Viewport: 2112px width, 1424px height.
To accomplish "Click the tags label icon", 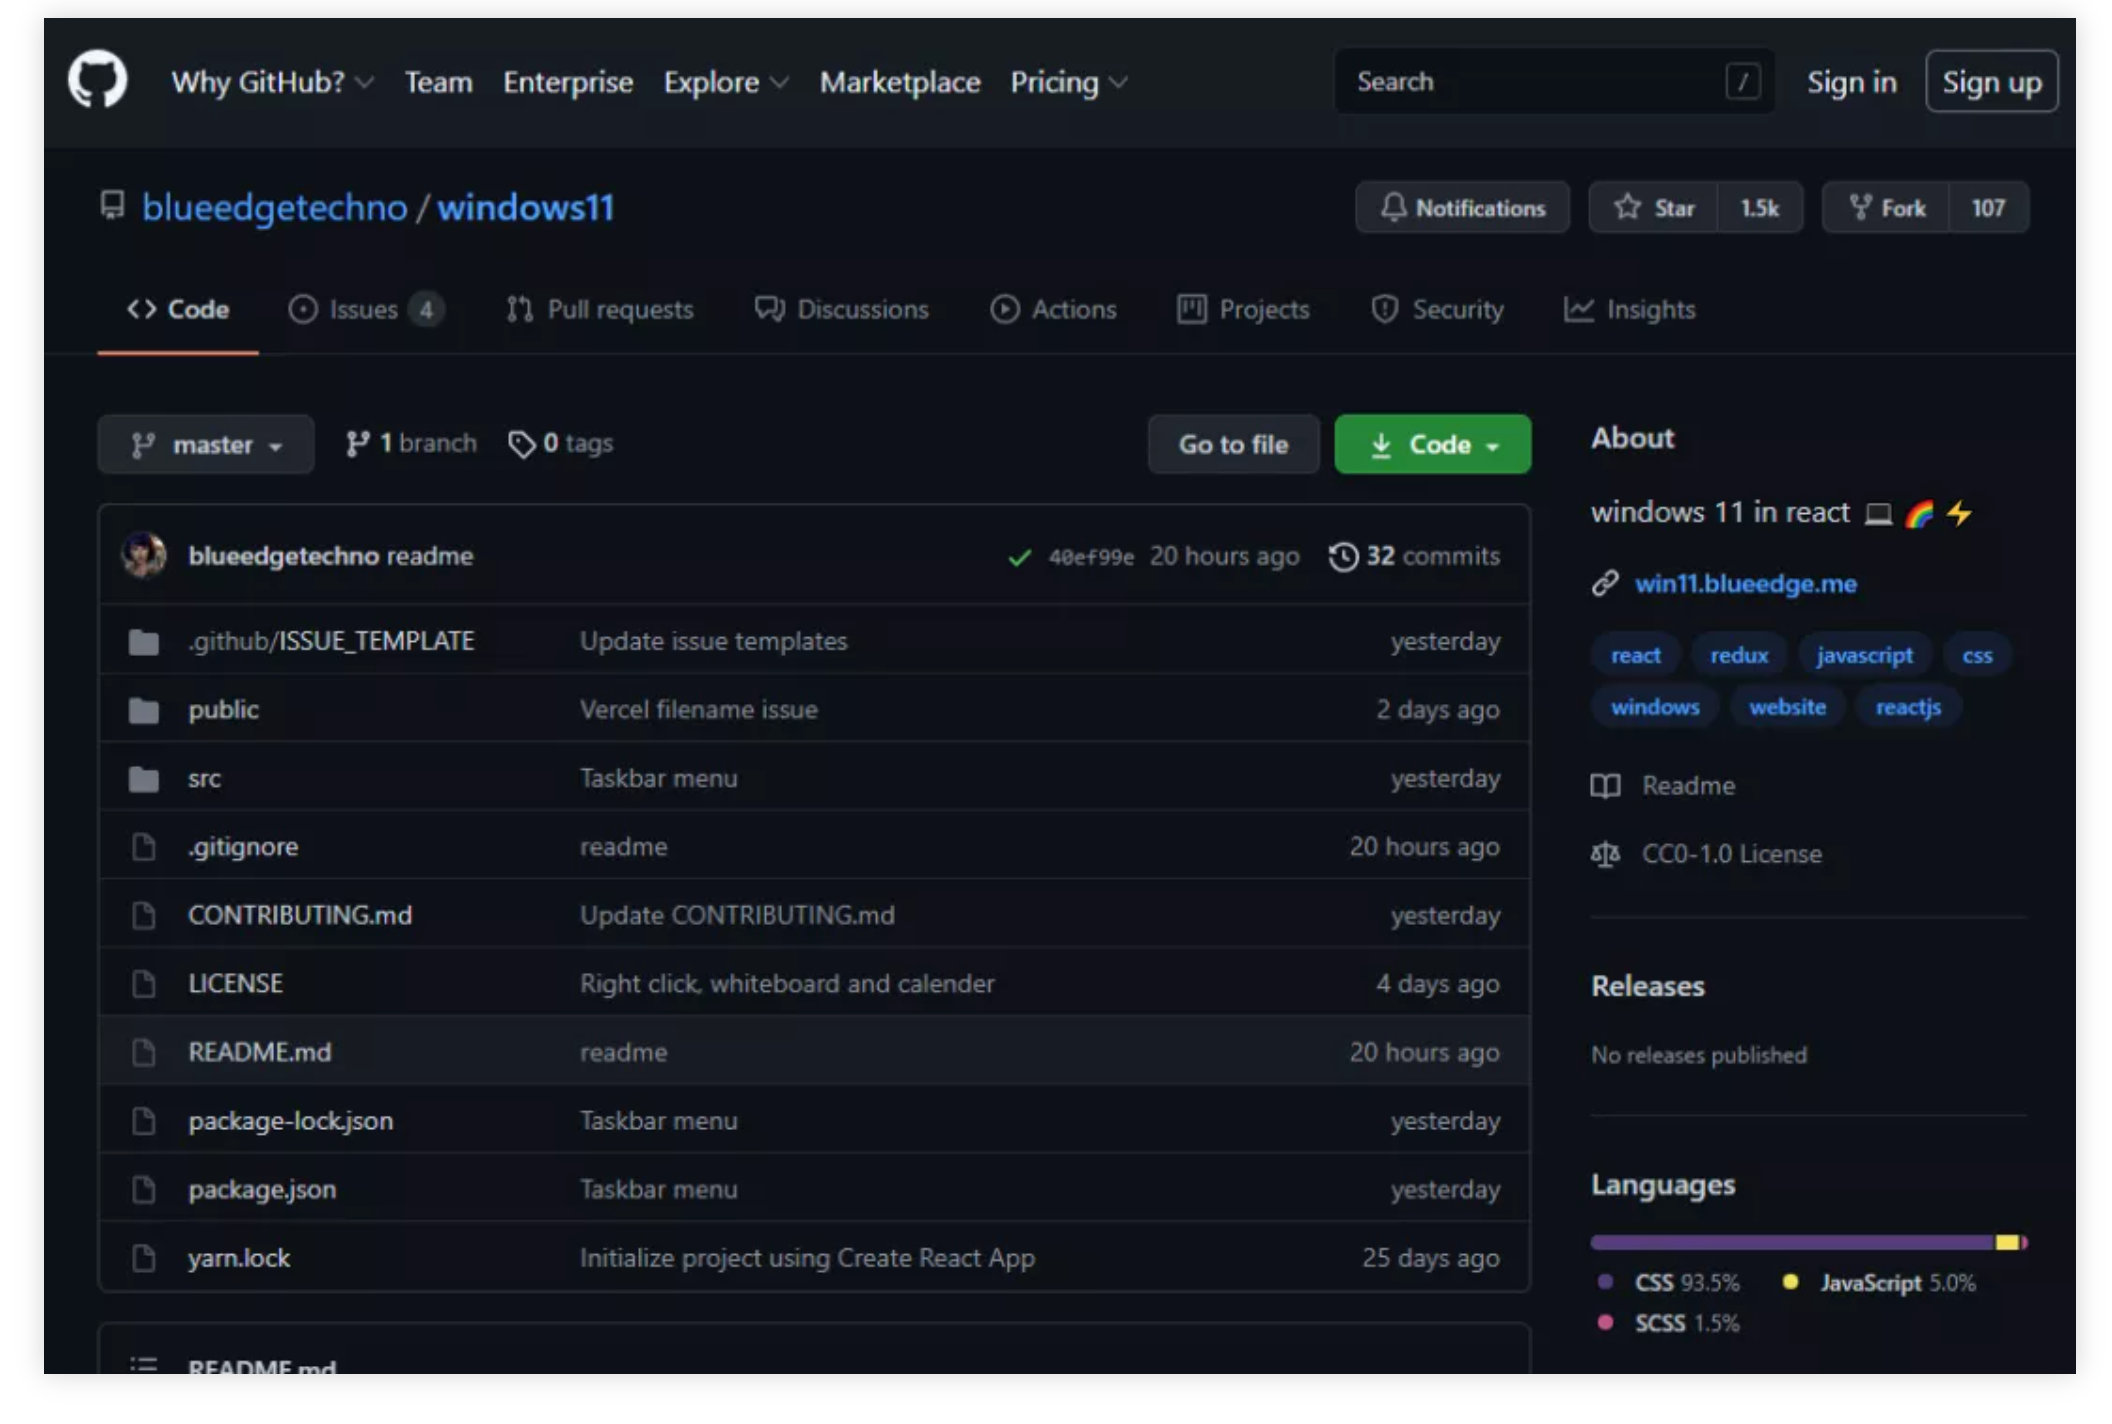I will (521, 443).
